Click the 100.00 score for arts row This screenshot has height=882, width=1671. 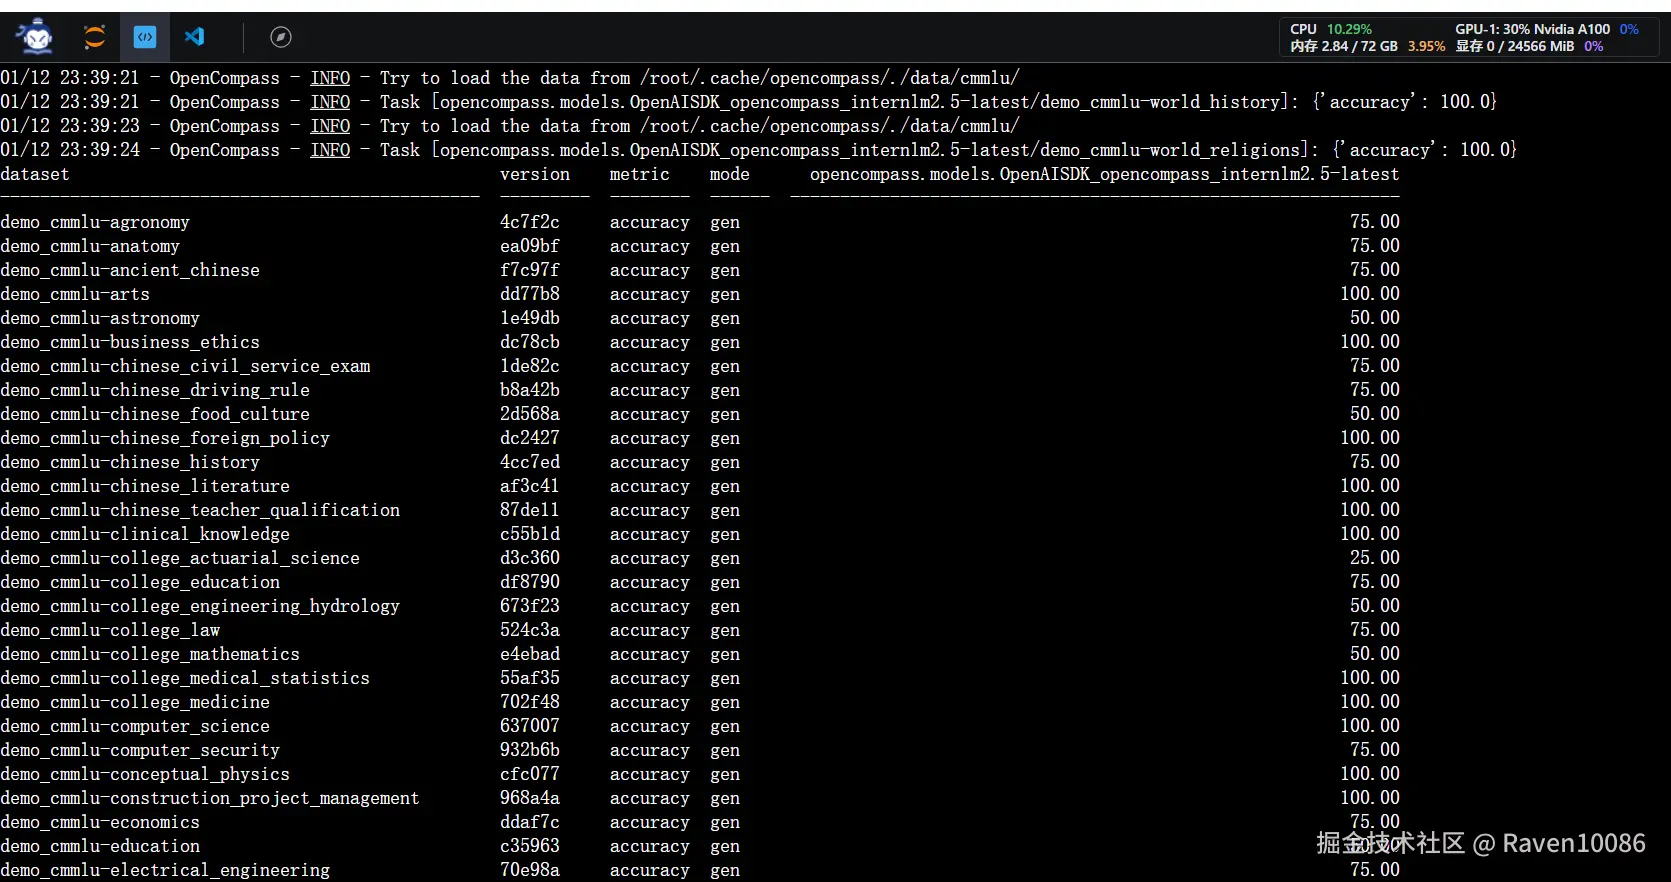point(1370,294)
